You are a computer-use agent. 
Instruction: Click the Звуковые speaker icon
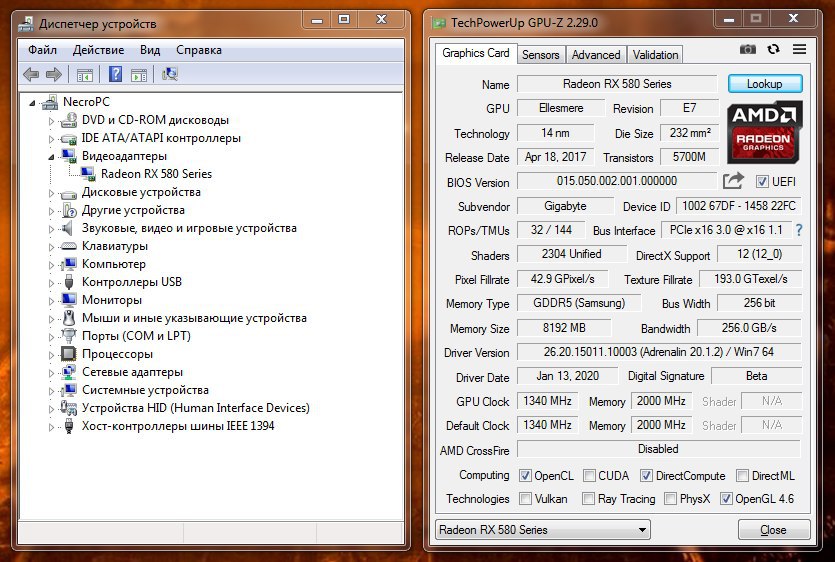67,229
